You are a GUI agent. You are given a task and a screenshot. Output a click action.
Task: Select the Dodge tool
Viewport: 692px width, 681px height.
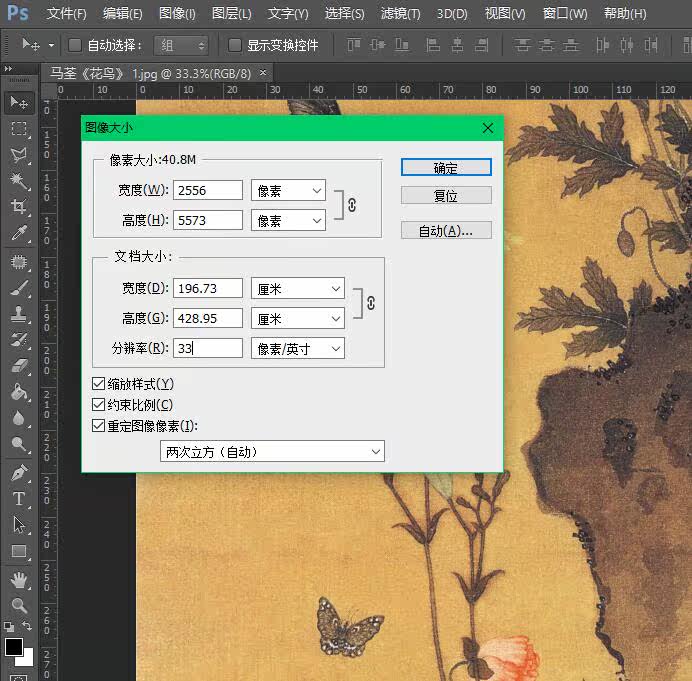(x=19, y=444)
